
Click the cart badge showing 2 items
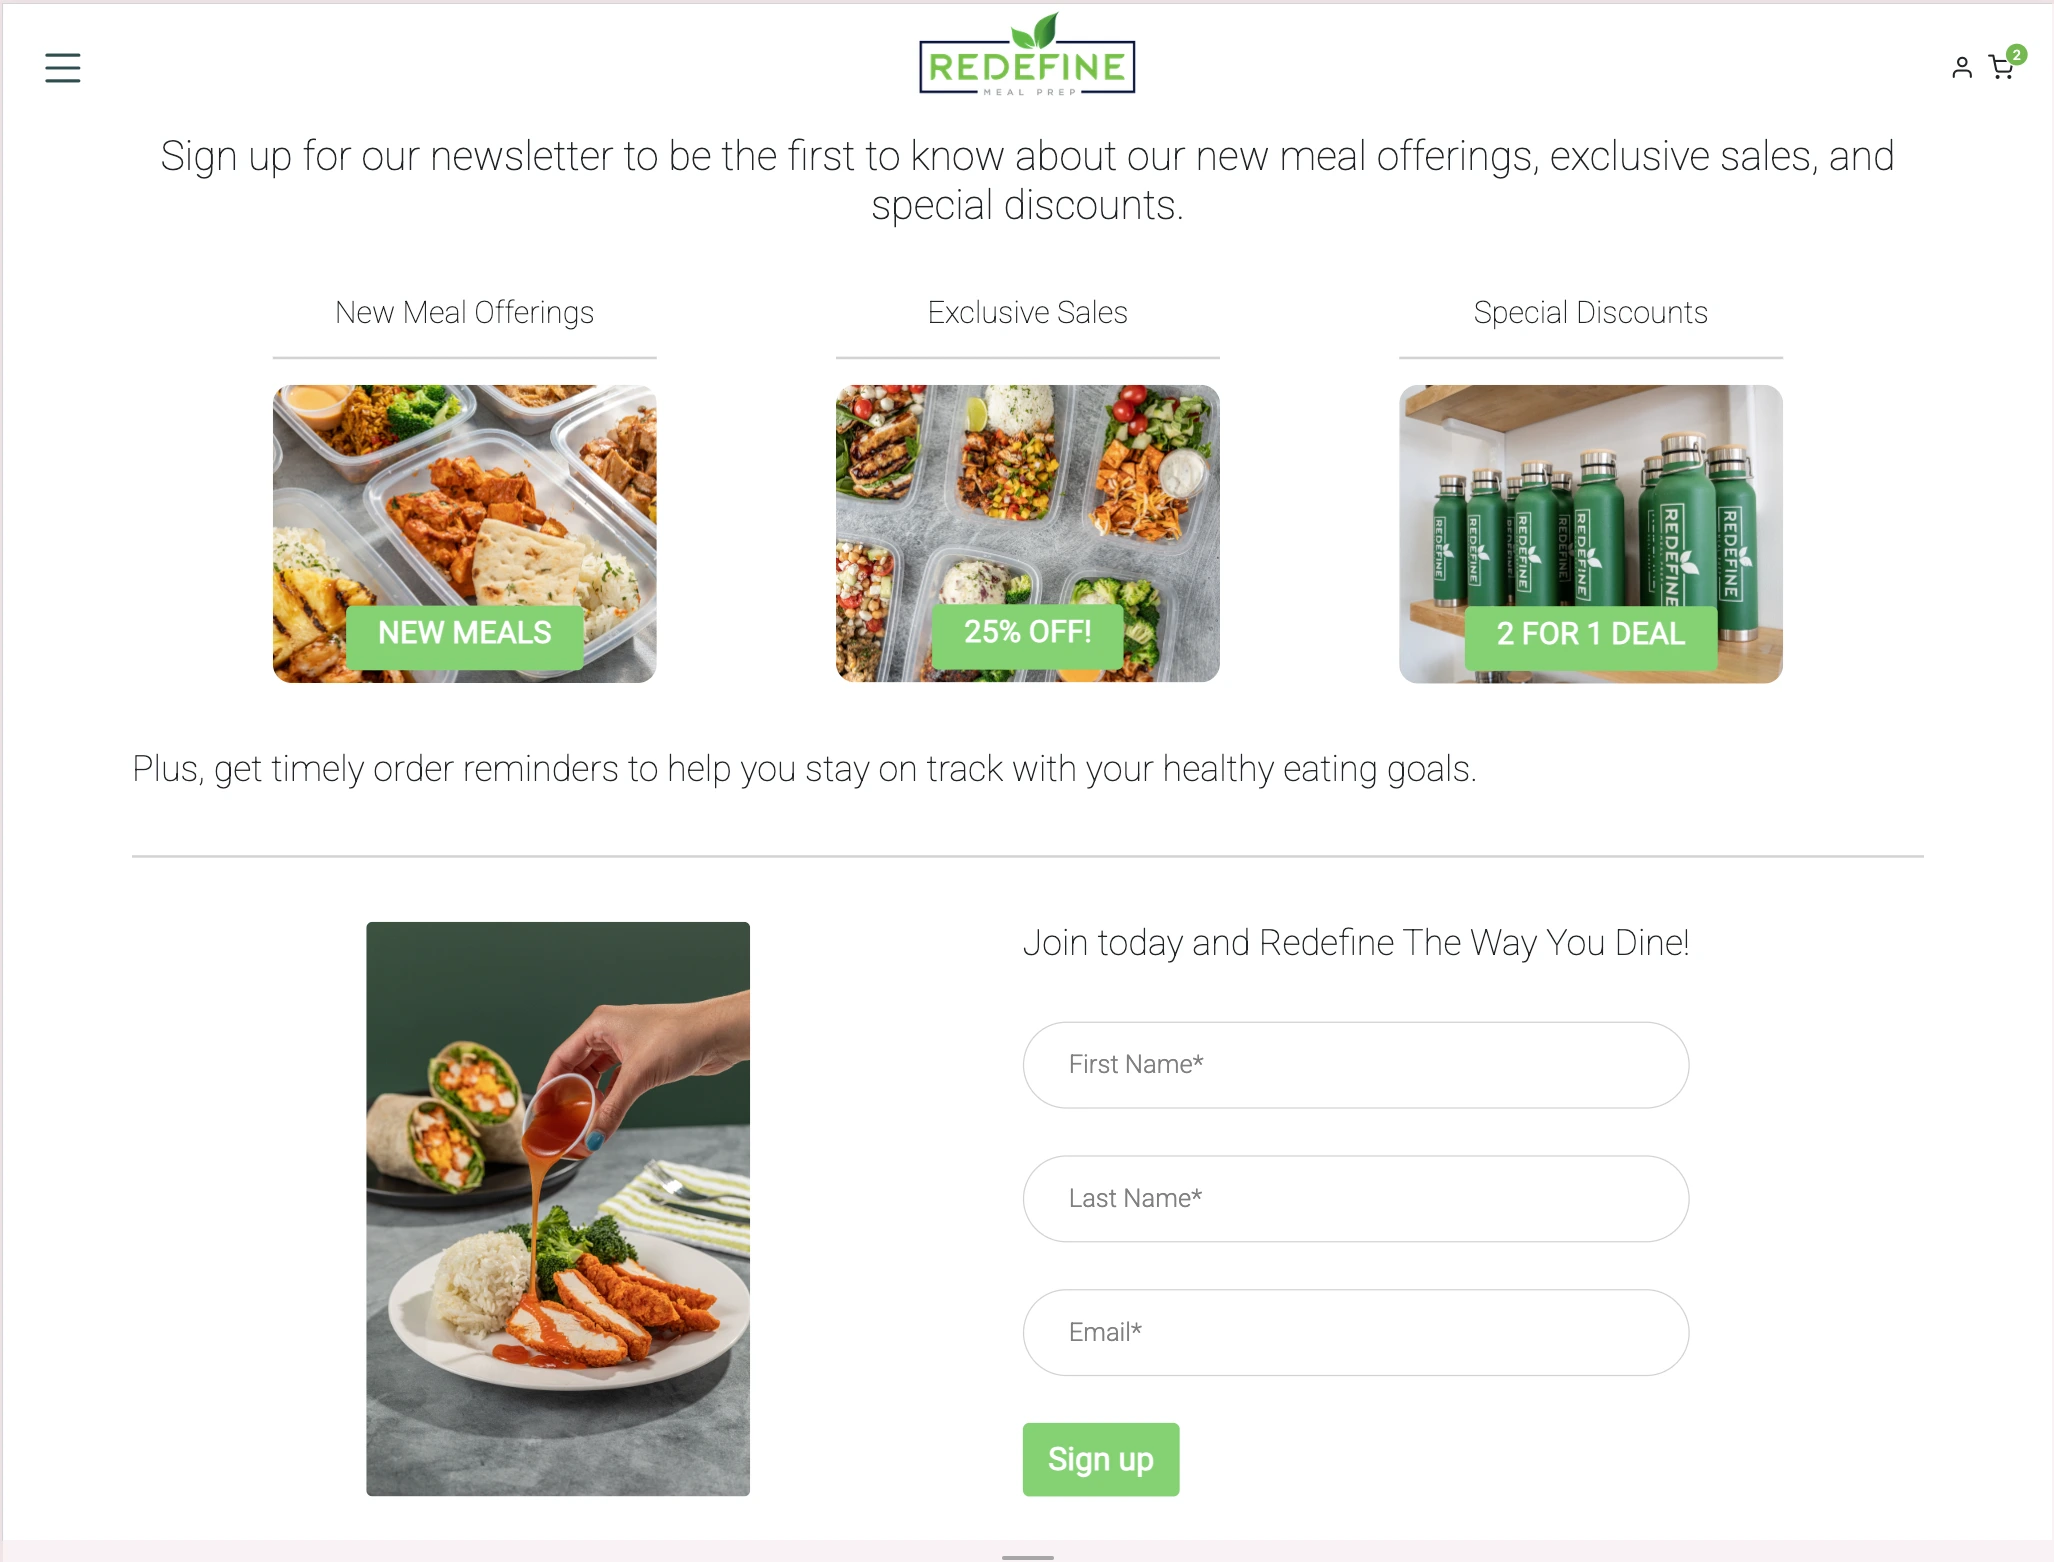click(2017, 55)
